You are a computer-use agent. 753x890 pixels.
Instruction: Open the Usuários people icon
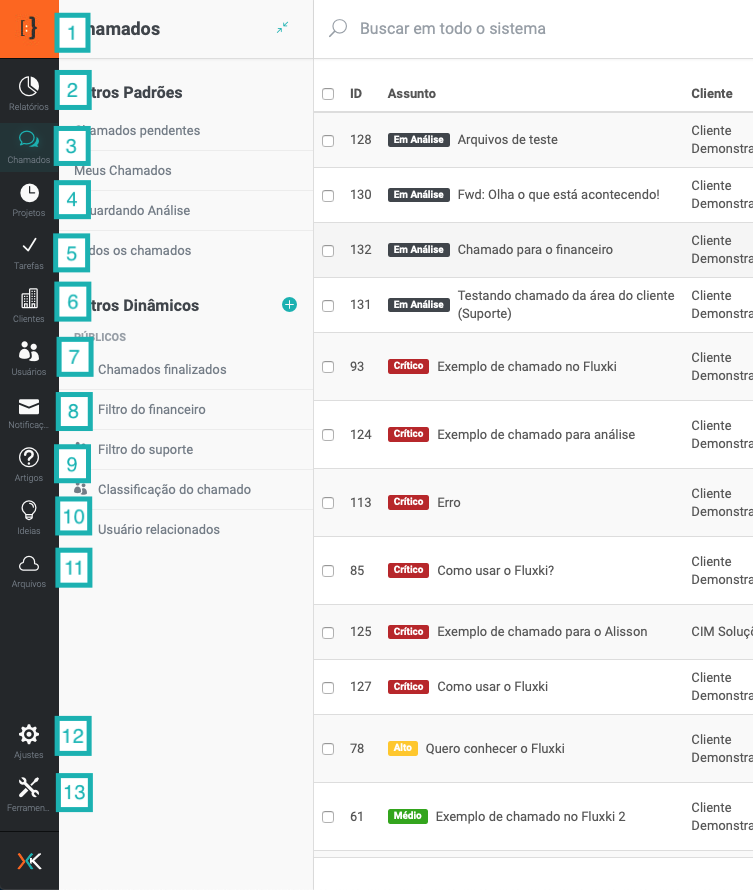(29, 352)
